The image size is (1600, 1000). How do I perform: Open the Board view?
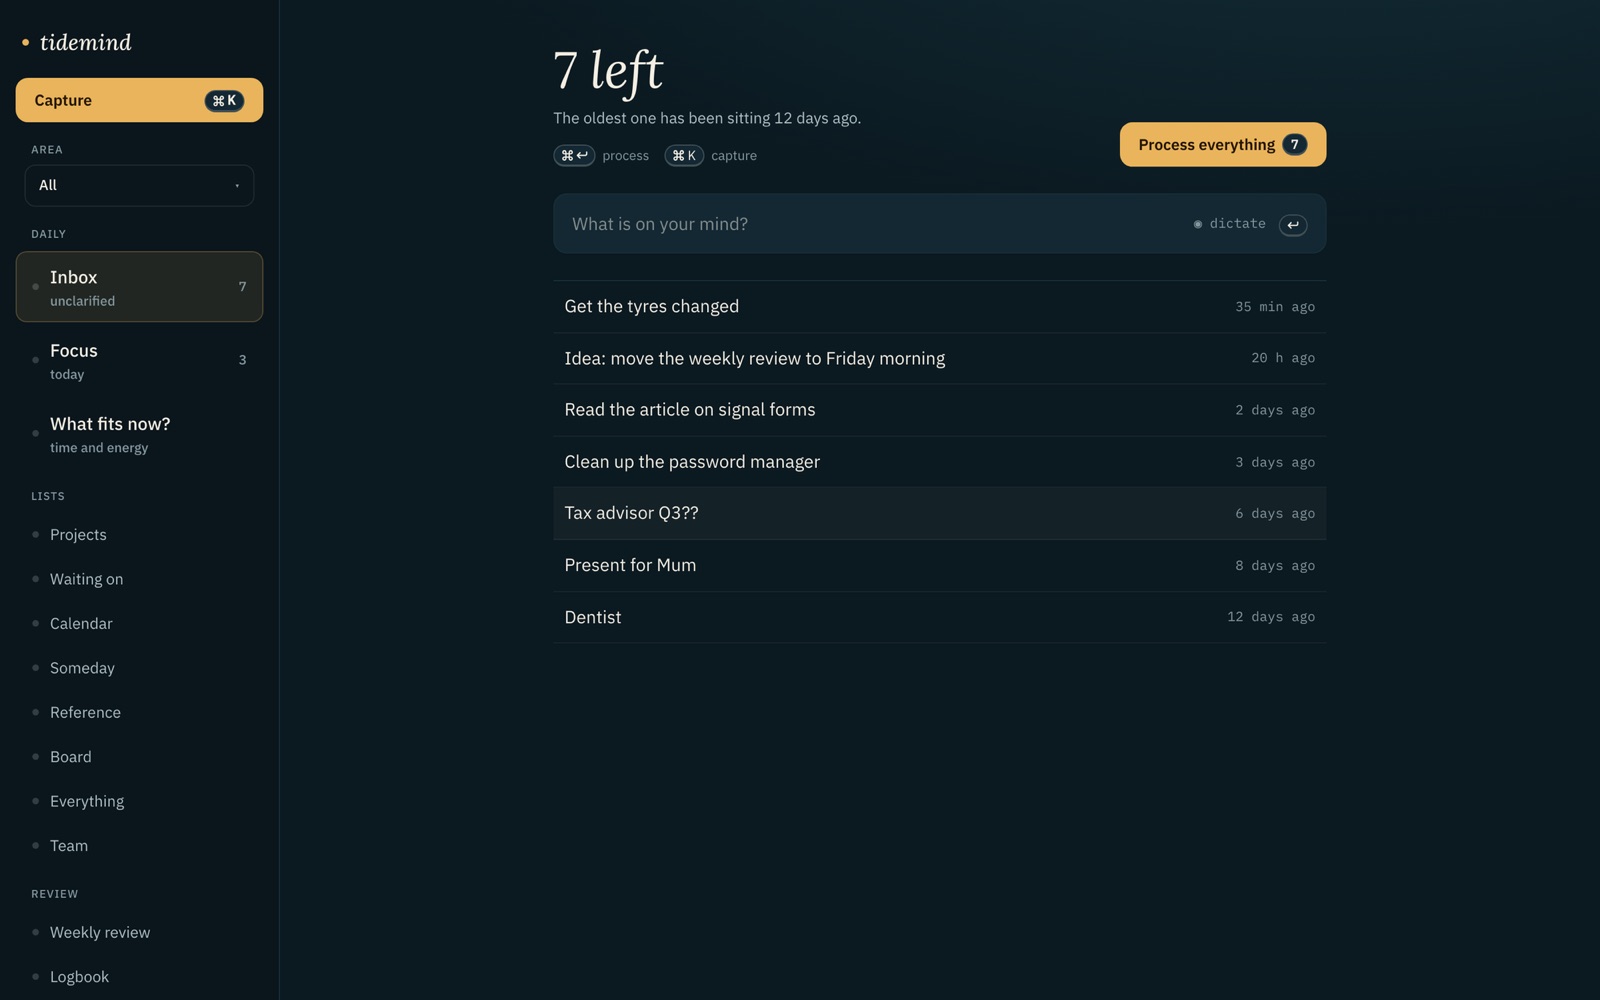(139, 757)
